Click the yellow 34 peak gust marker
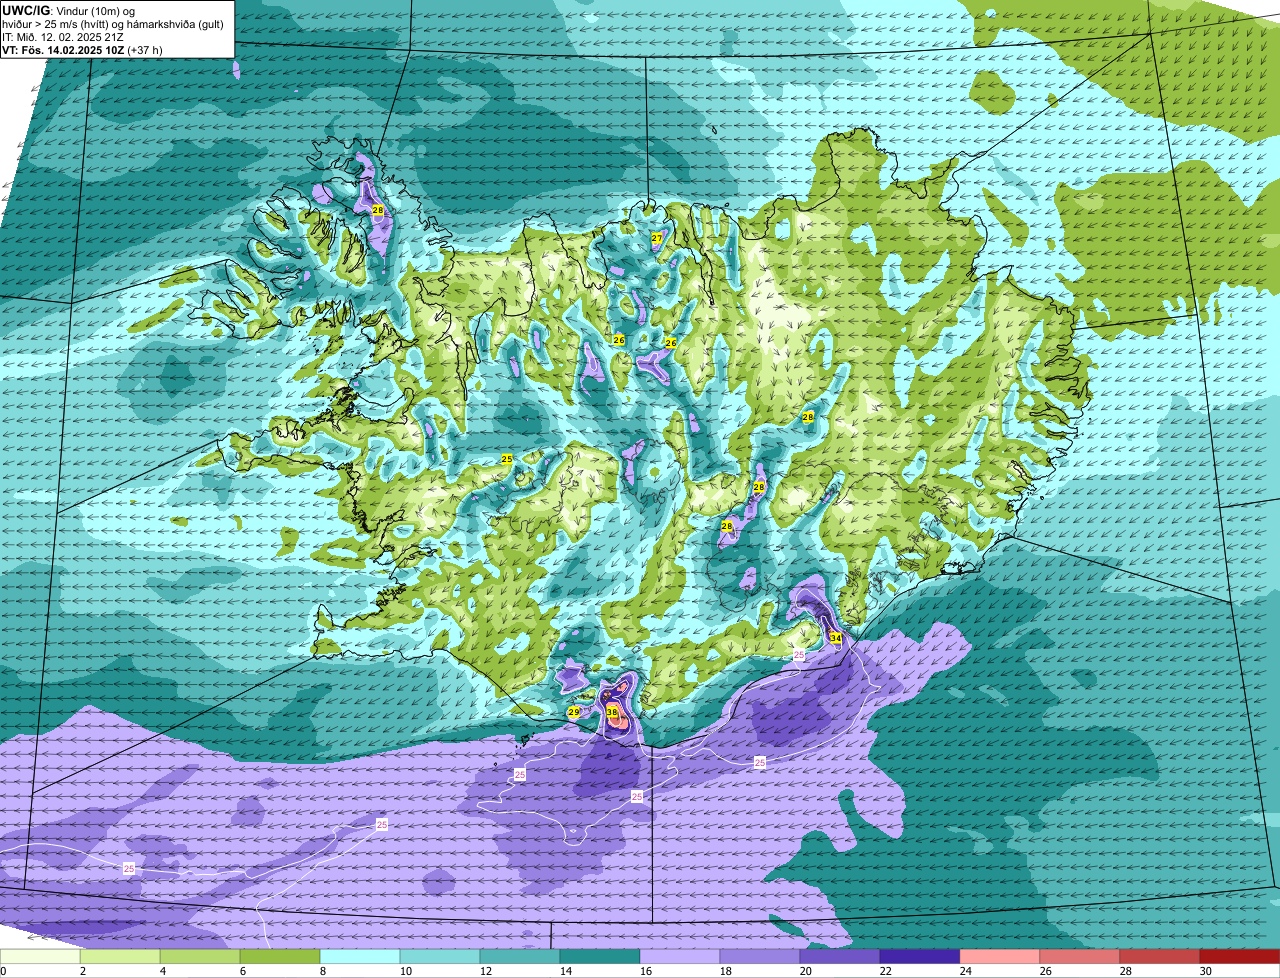Screen dimensions: 1280x978 [835, 637]
